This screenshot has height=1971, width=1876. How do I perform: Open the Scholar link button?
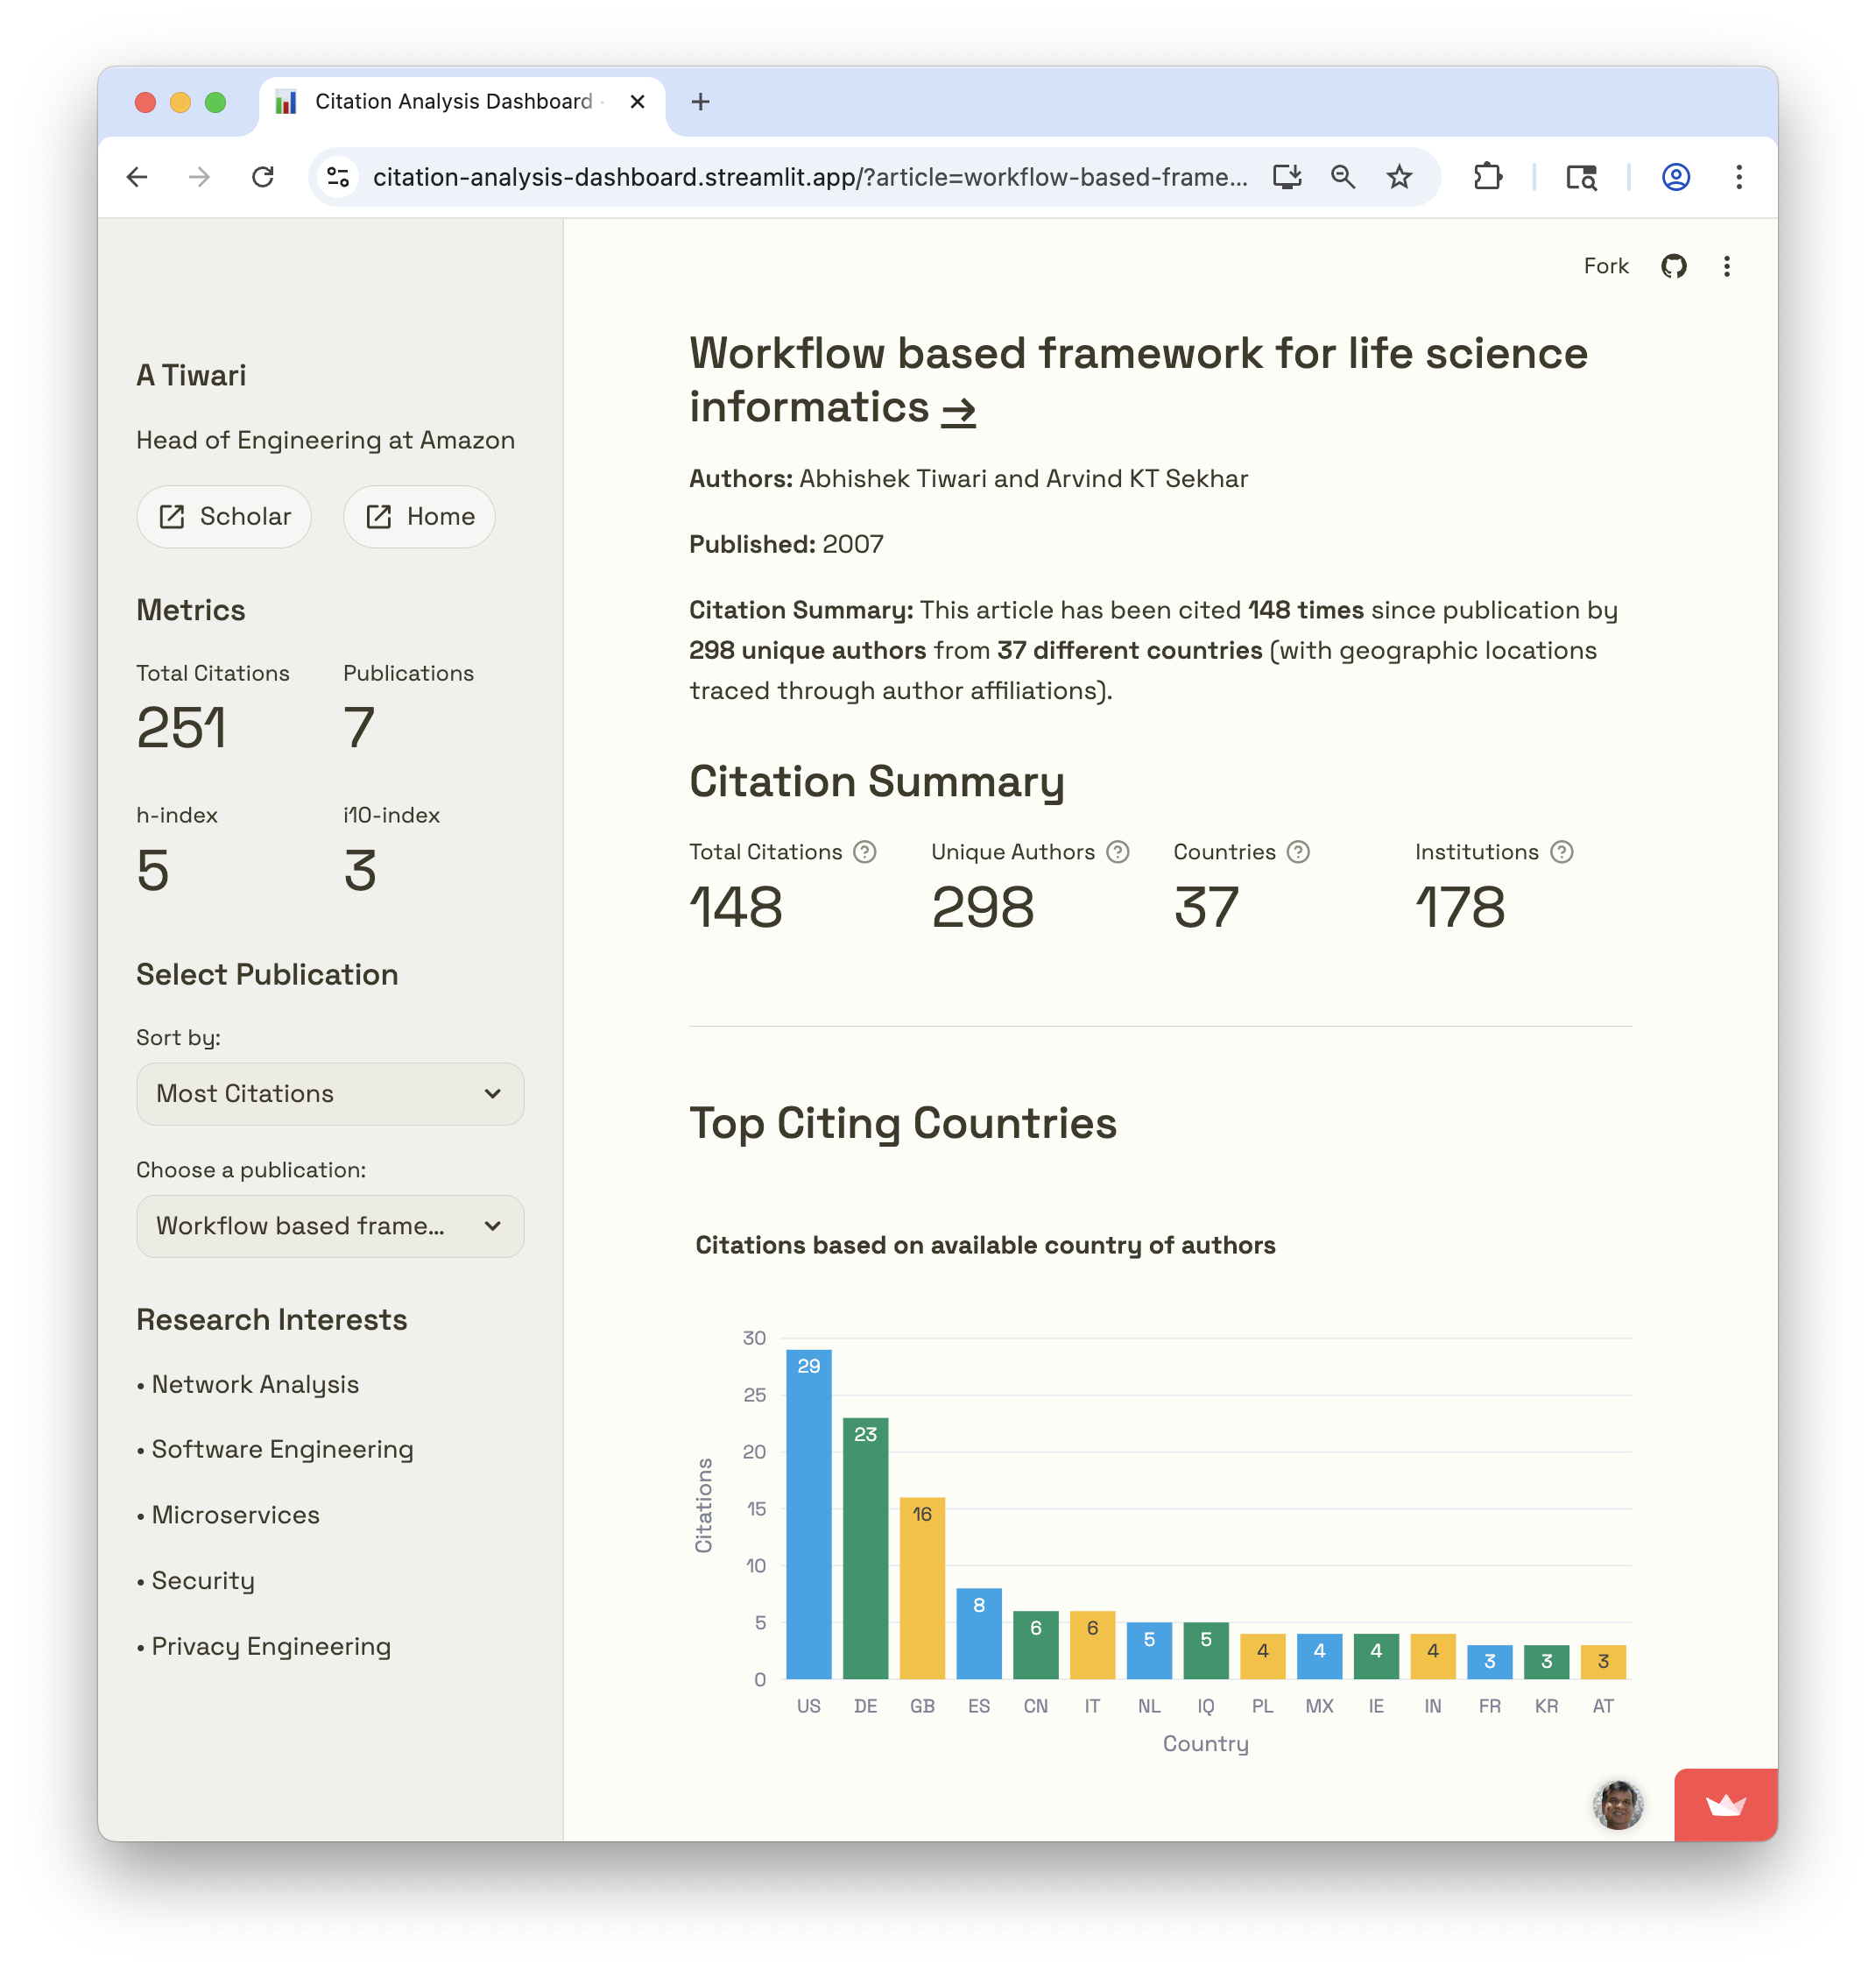click(224, 516)
